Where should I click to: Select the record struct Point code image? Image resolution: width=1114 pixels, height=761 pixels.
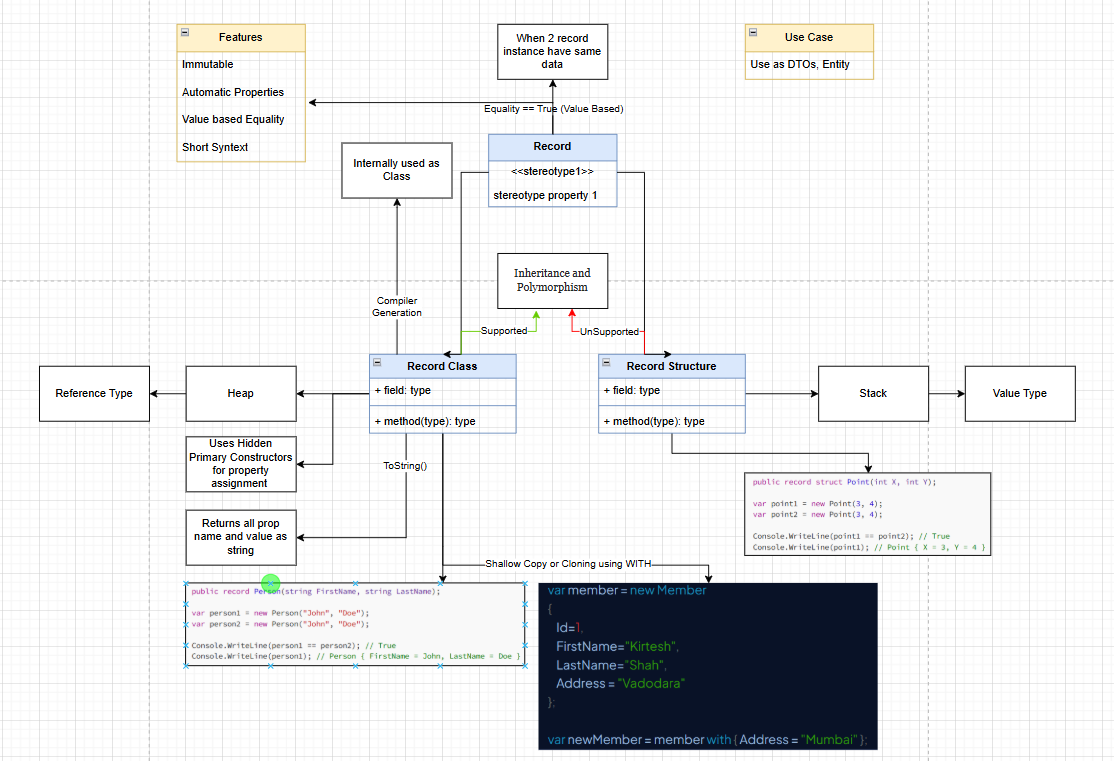point(867,514)
